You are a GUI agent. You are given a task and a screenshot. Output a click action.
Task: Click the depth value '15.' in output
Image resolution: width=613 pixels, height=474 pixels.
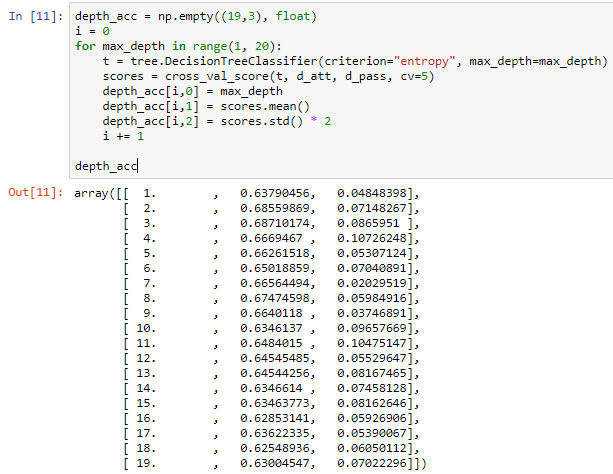click(146, 403)
